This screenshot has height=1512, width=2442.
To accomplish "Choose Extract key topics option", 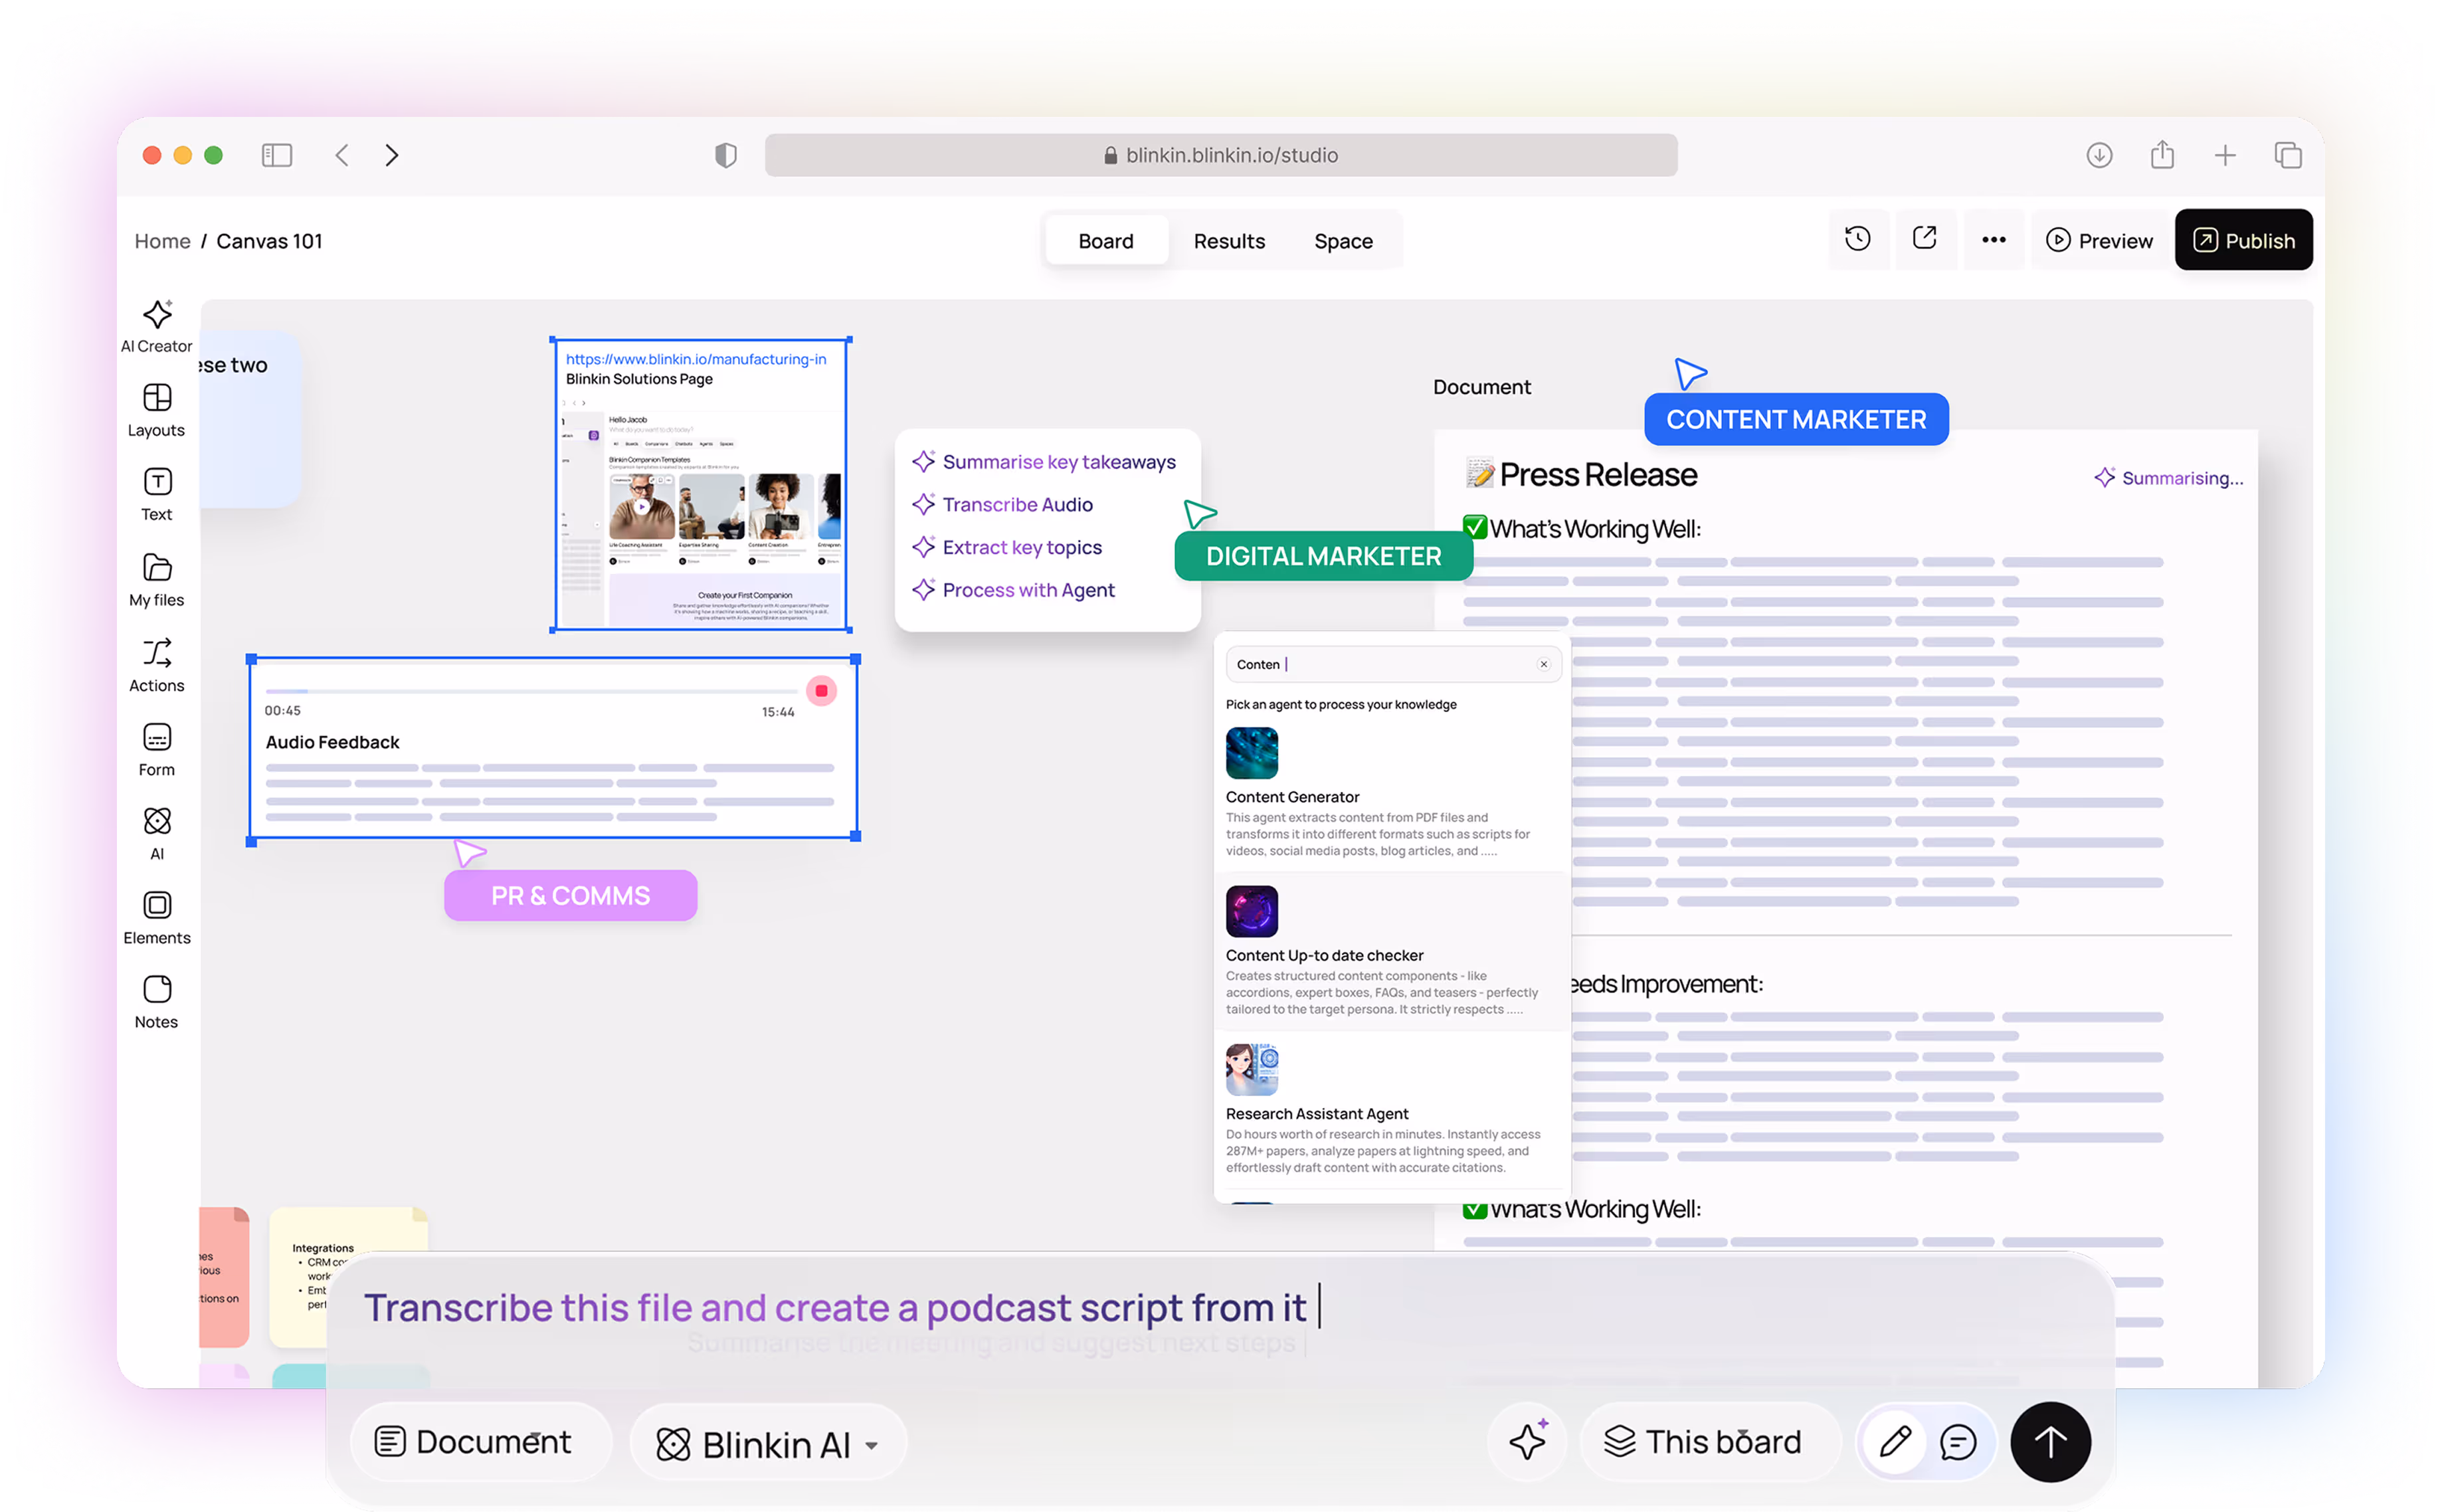I will [x=1008, y=547].
